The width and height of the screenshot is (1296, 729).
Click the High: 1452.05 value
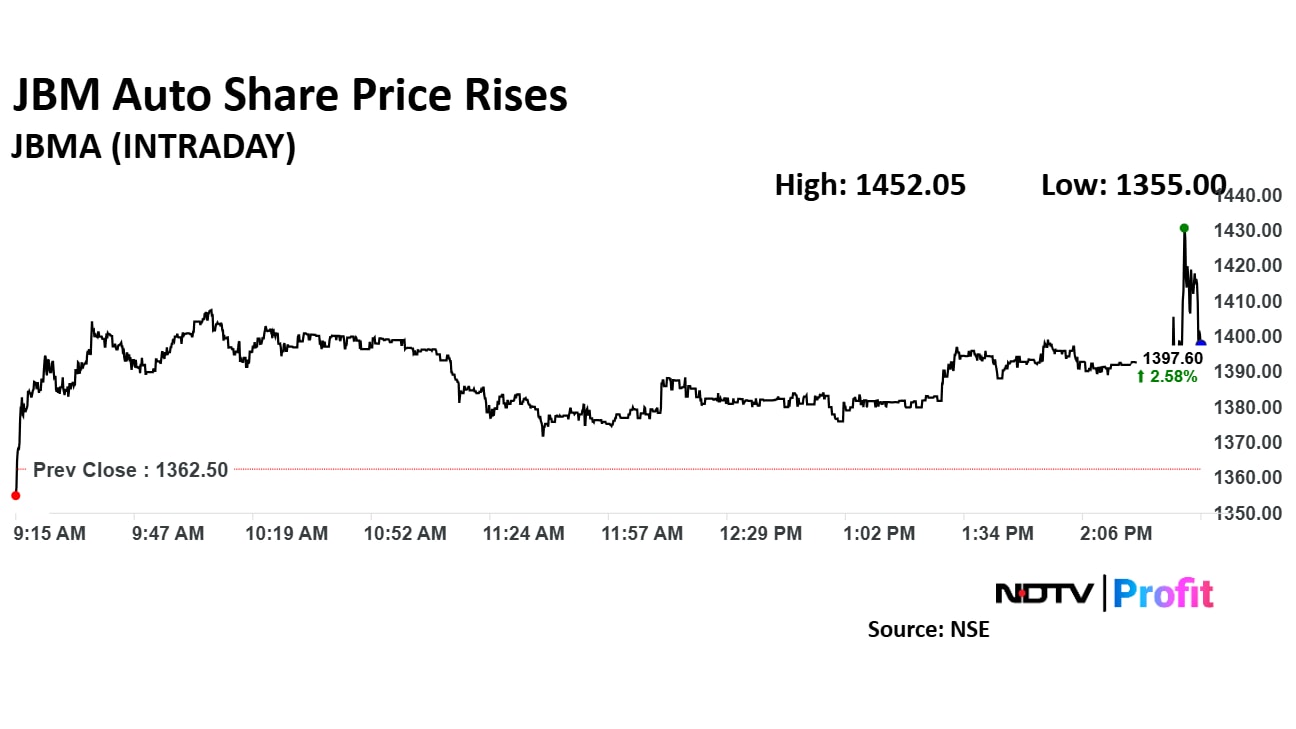[870, 185]
